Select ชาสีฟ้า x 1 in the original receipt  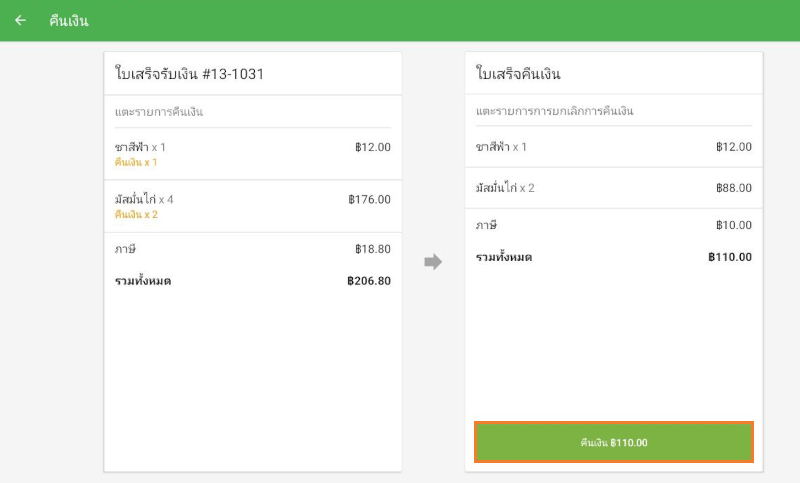141,147
